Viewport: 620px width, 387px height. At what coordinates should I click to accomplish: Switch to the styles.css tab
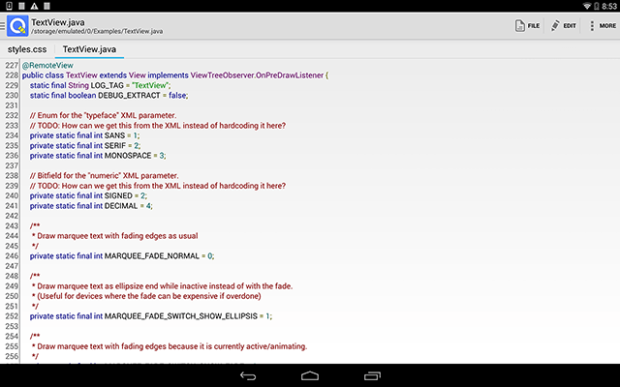[27, 49]
